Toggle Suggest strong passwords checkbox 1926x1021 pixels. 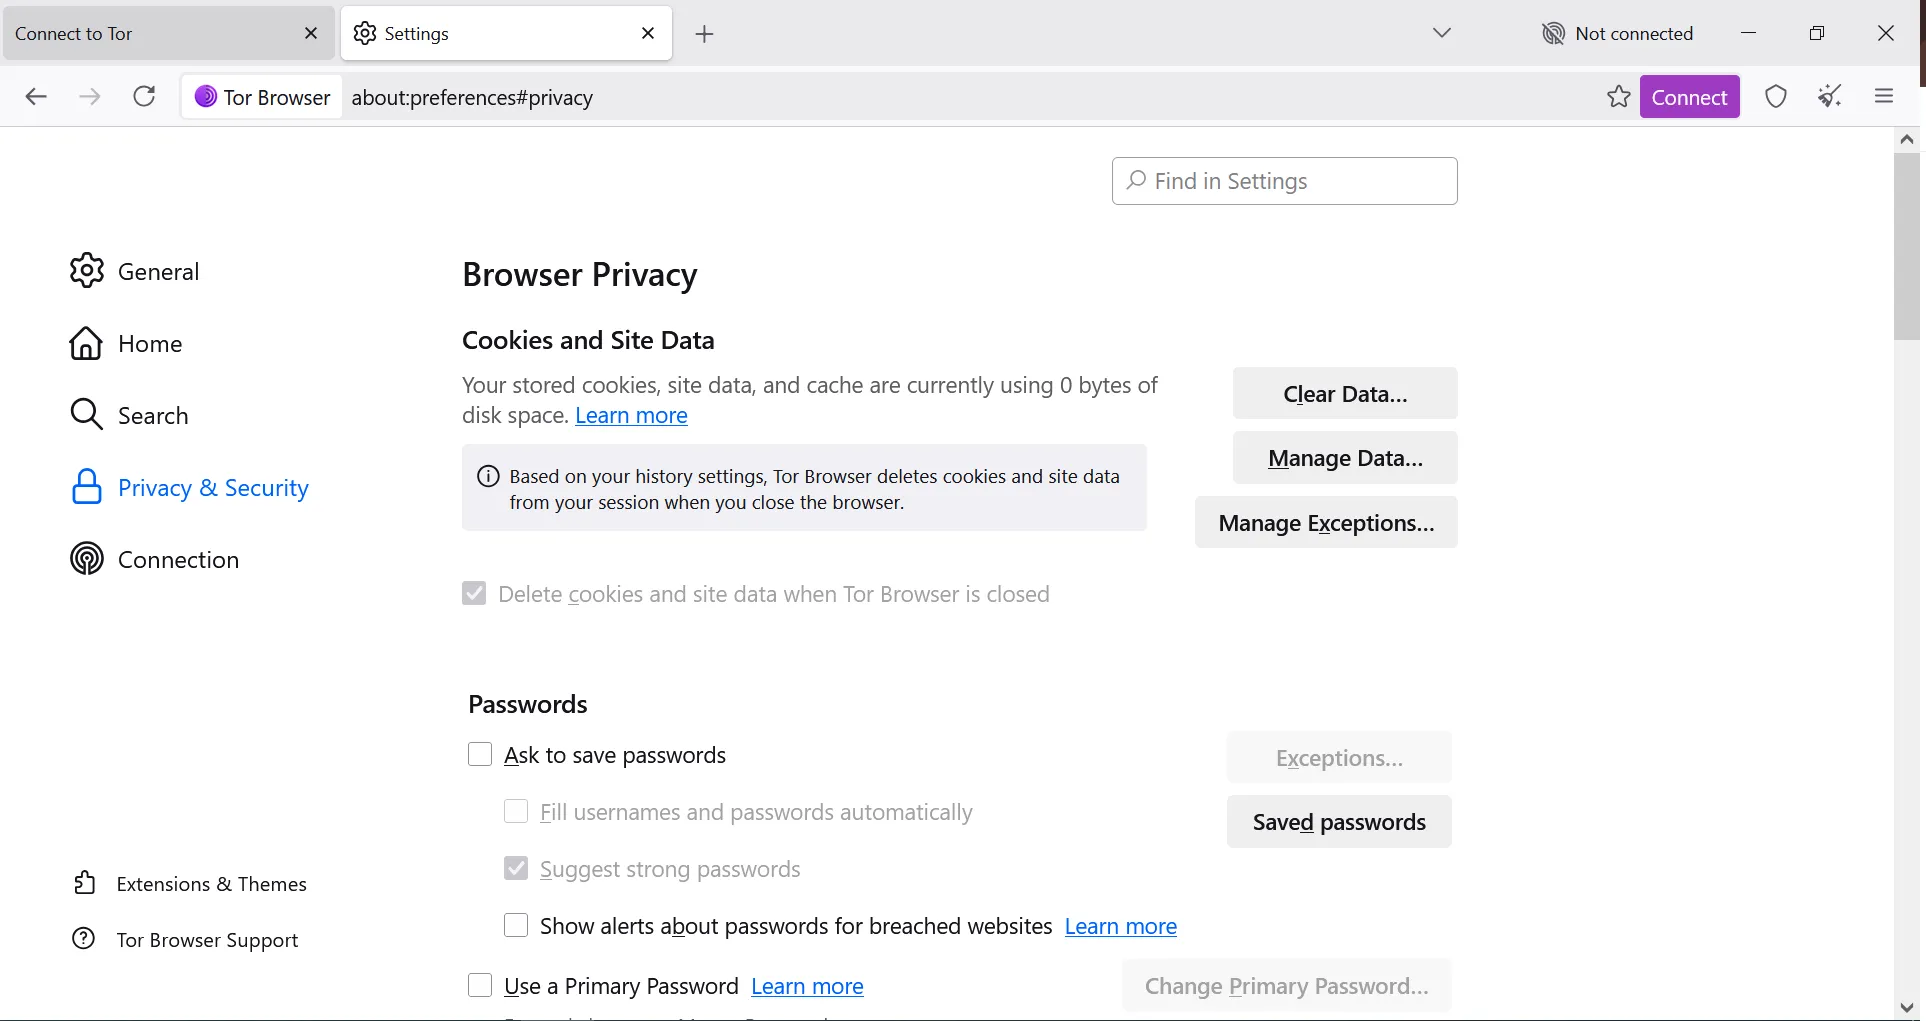(516, 867)
